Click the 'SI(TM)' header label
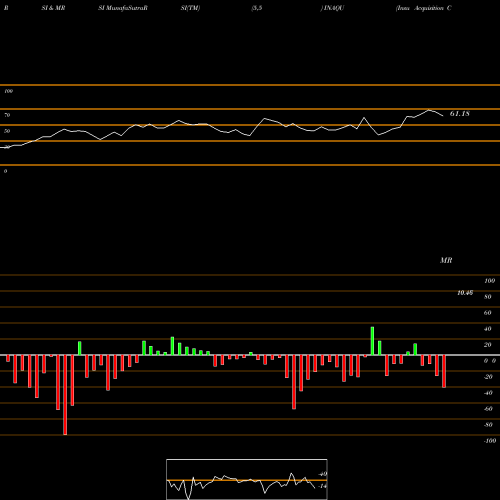The height and width of the screenshot is (500, 500). pyautogui.click(x=190, y=8)
